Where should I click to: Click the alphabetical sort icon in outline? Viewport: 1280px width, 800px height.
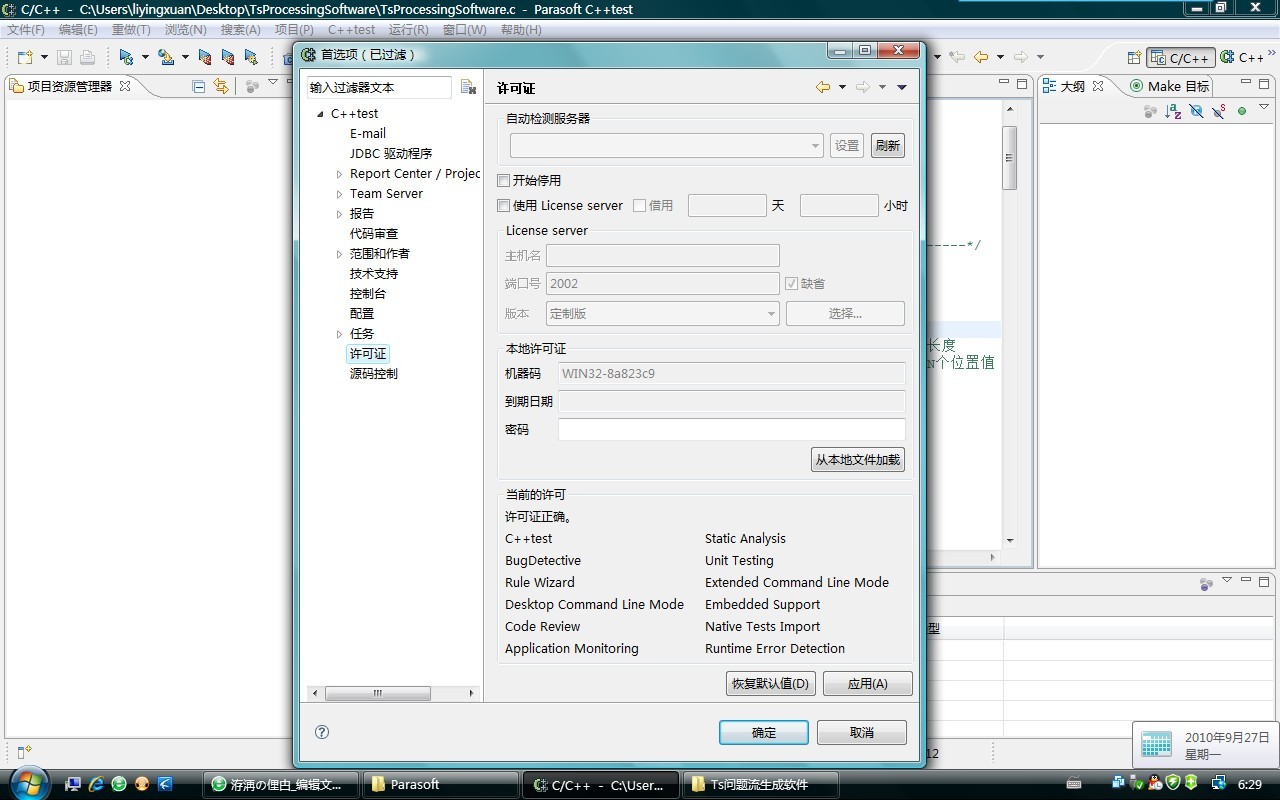point(1173,111)
